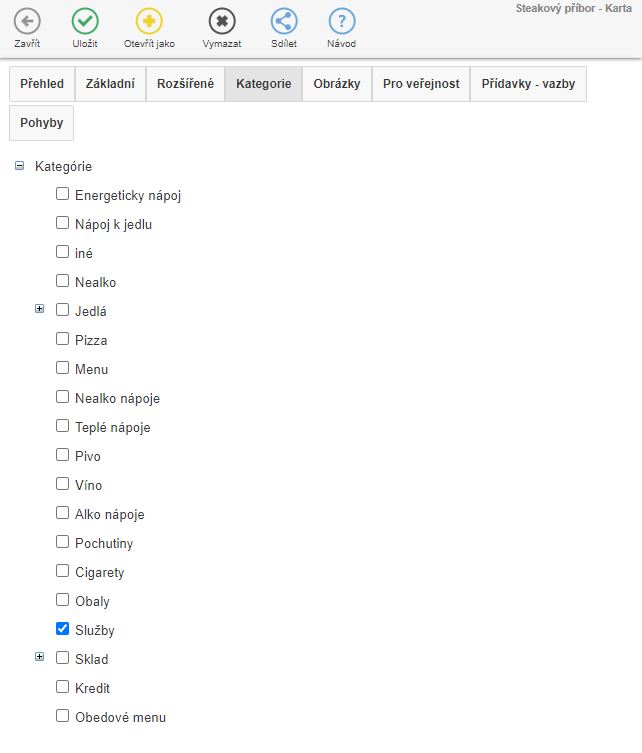The image size is (642, 753).
Task: Click the Cigarety category label
Action: click(x=99, y=572)
